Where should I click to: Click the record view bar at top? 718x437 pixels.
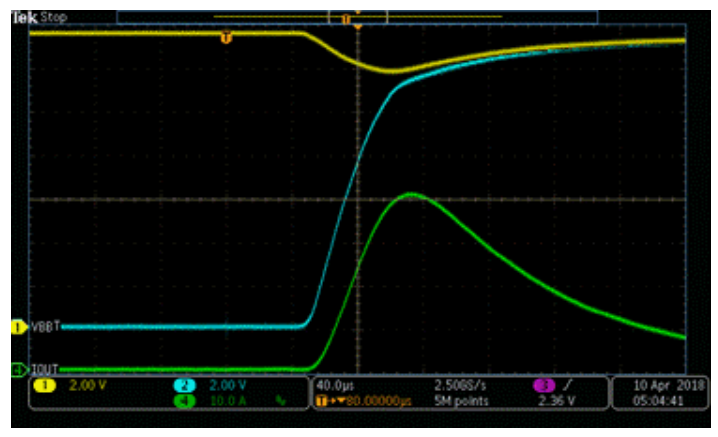point(357,17)
